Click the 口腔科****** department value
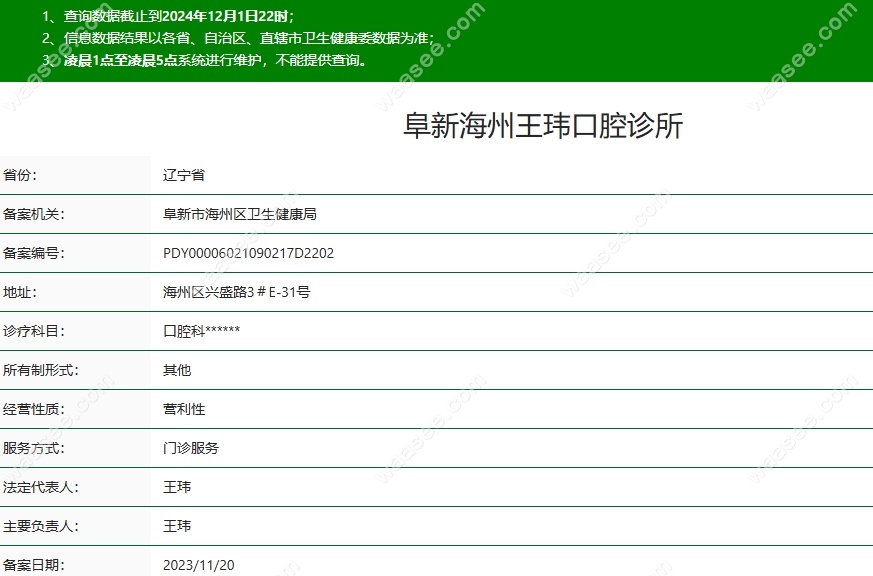This screenshot has width=873, height=576. pyautogui.click(x=201, y=331)
